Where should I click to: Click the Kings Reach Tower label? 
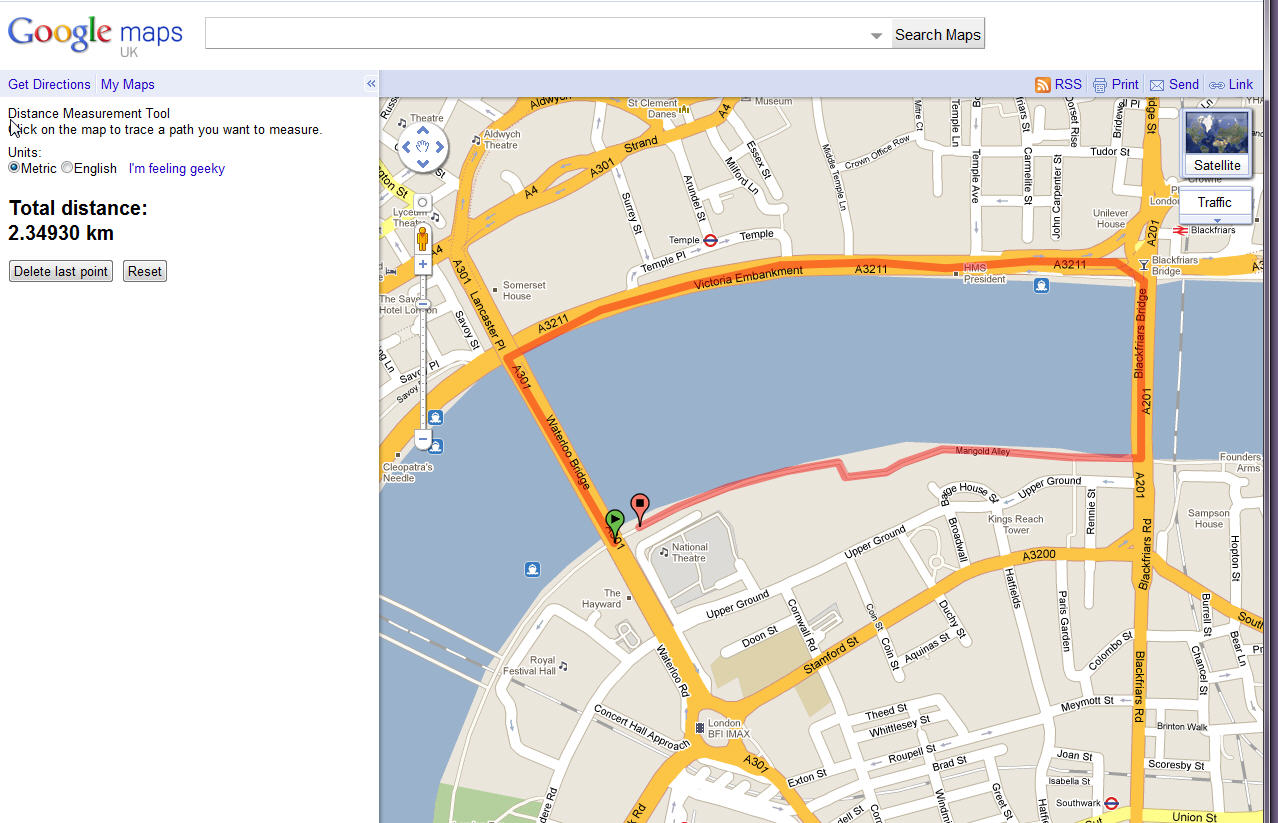point(1015,524)
